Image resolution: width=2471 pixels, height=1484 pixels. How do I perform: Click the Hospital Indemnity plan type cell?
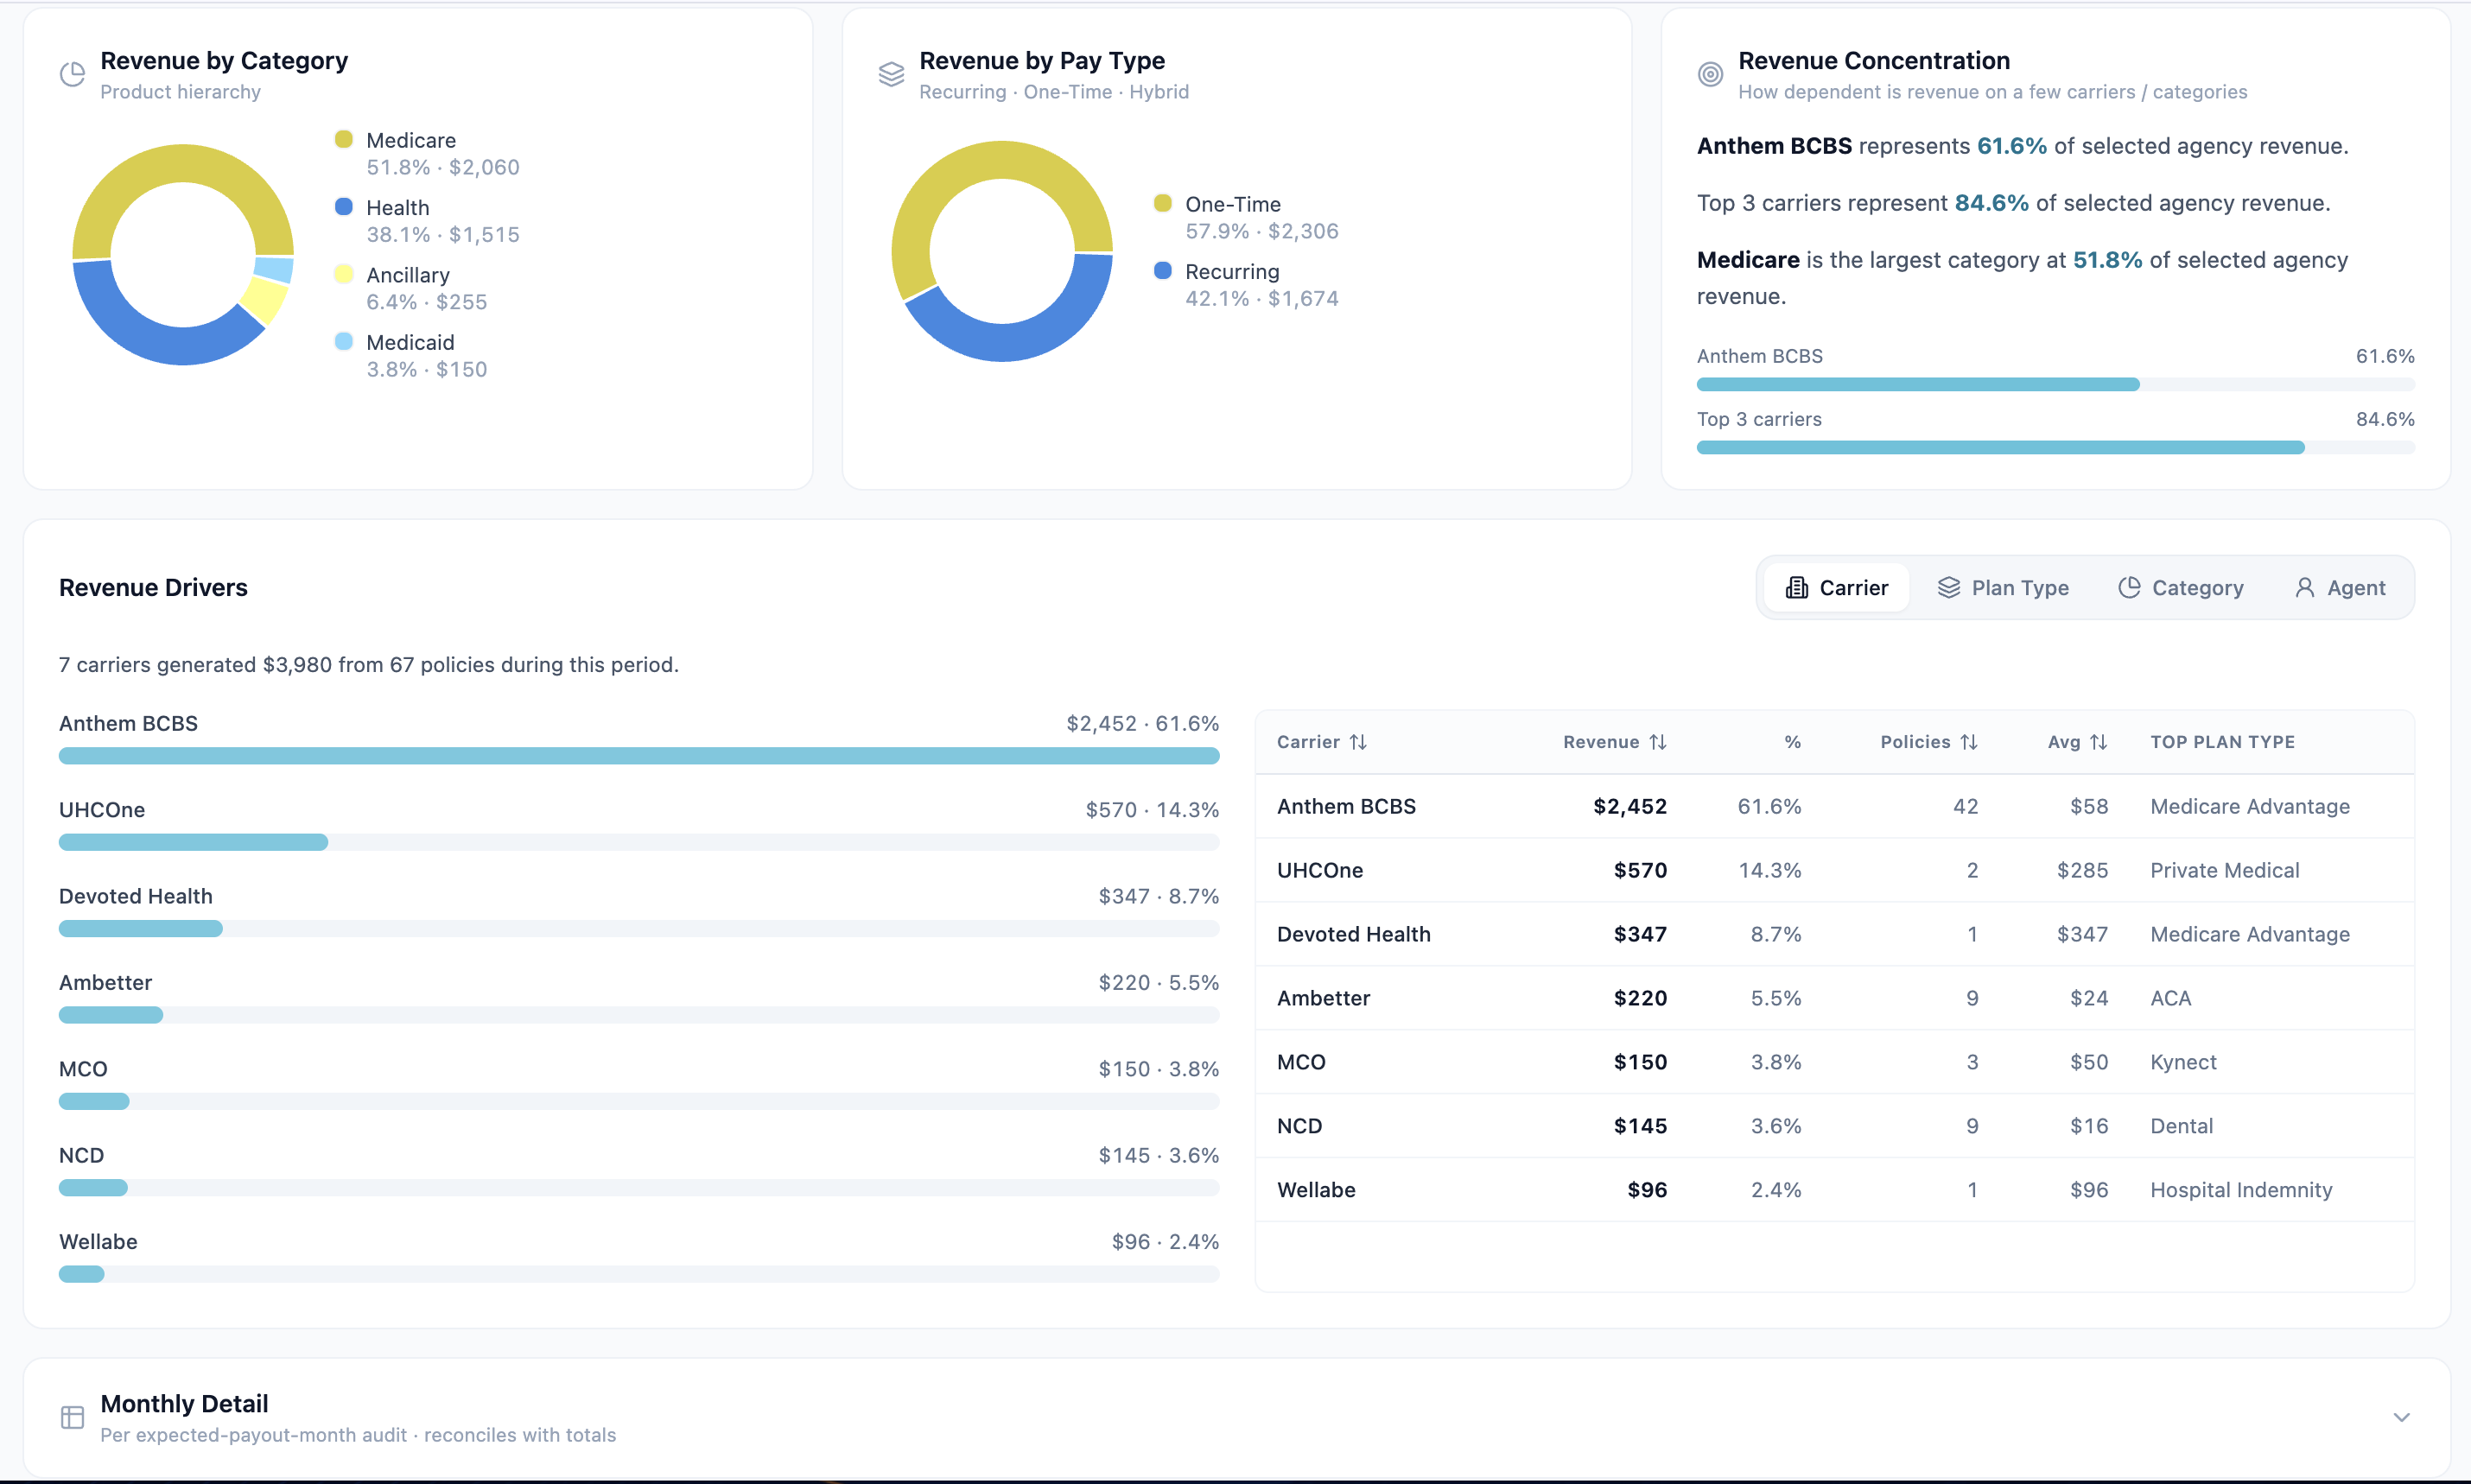[2241, 1190]
